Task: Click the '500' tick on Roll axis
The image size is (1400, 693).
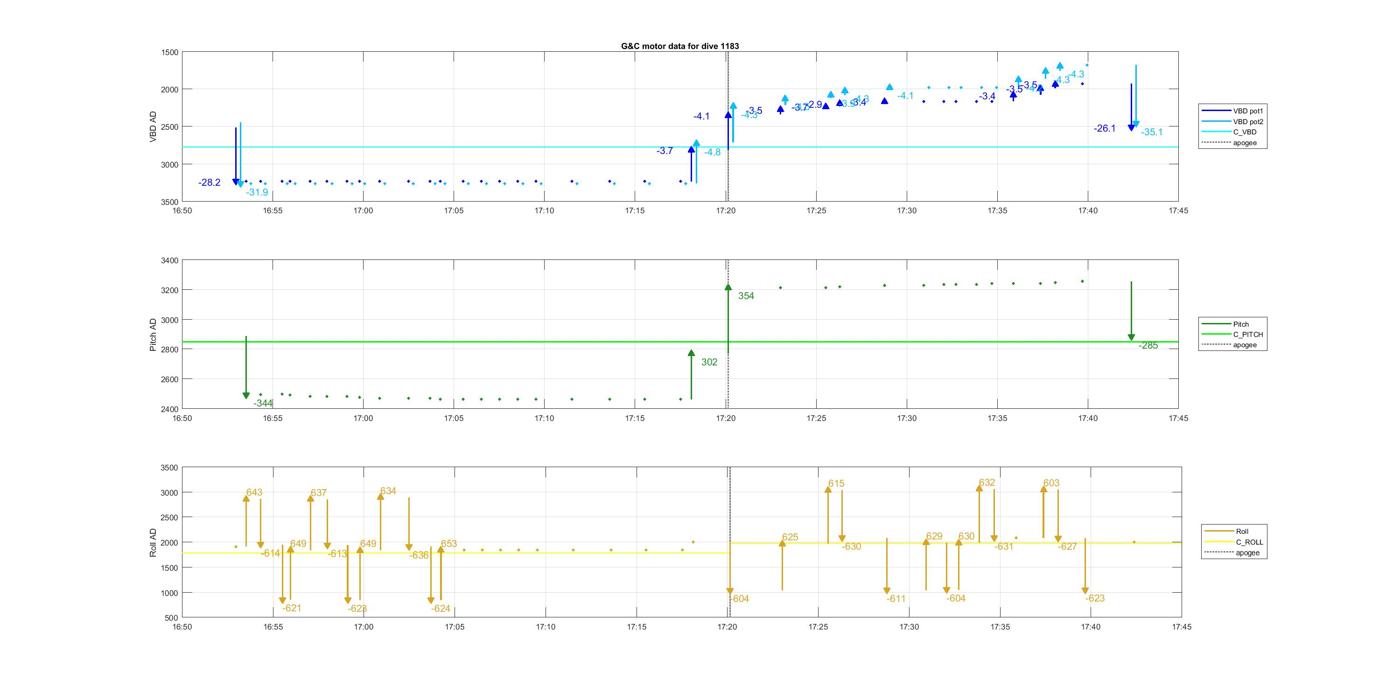Action: (x=172, y=618)
